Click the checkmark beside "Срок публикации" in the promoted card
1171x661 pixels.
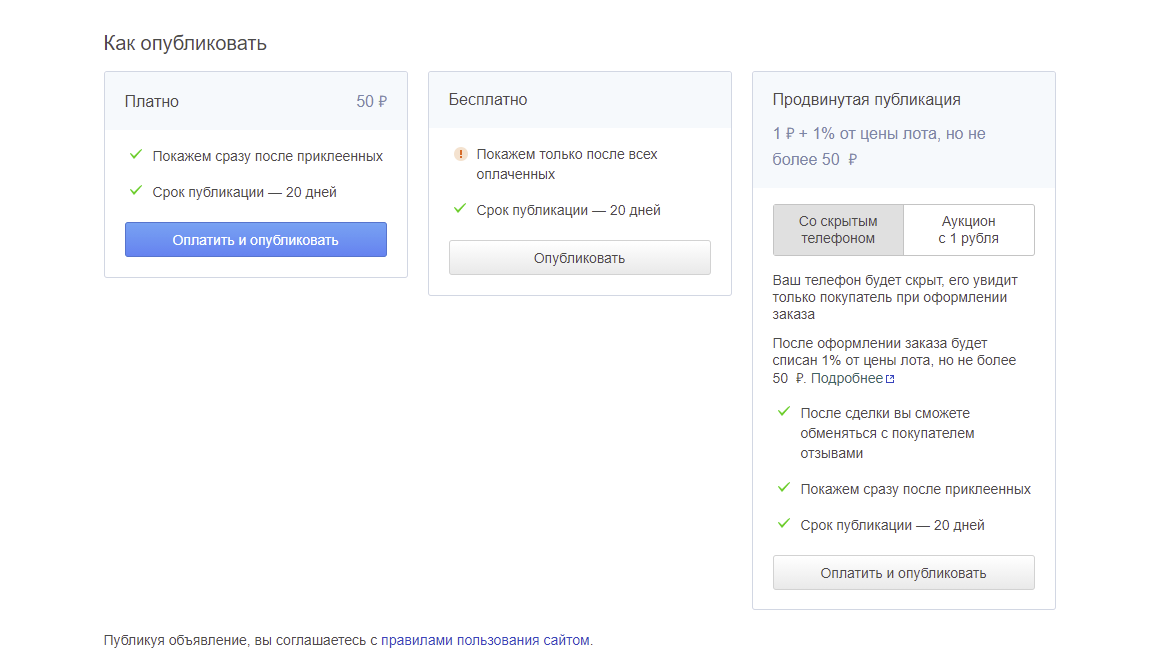coord(784,524)
